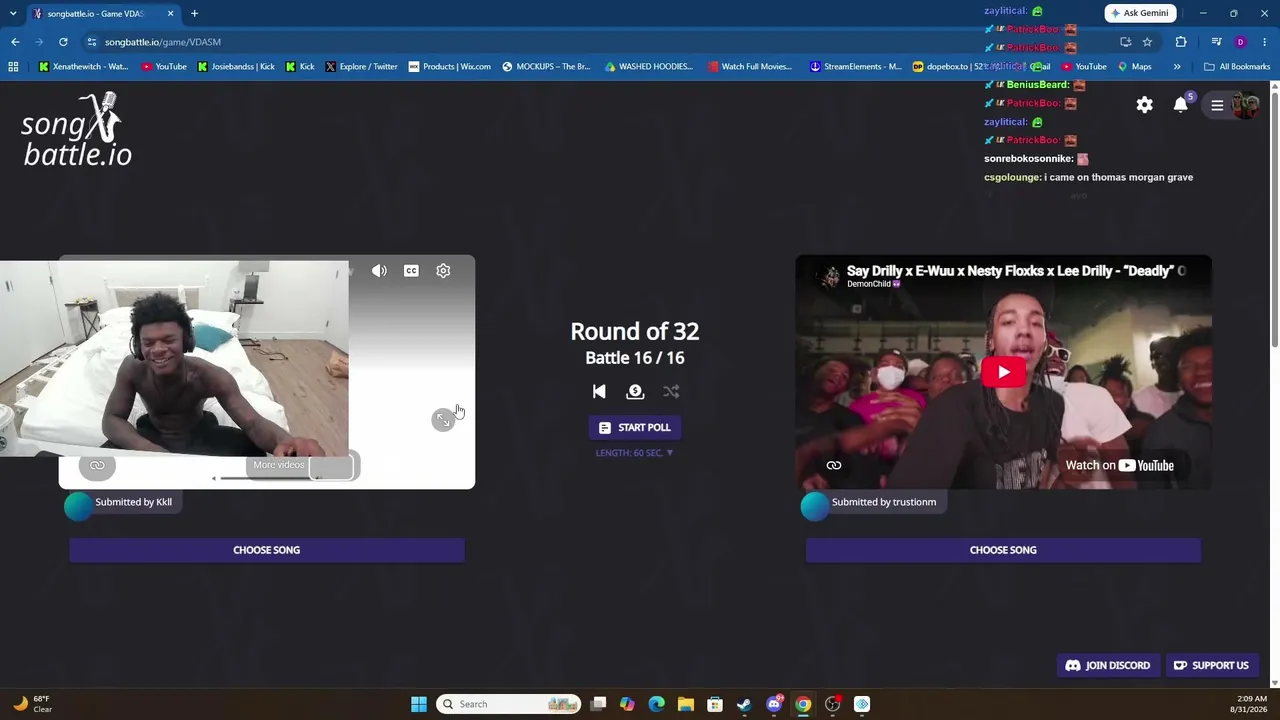Viewport: 1280px width, 720px height.
Task: Click the taskbar Search box
Action: coord(509,704)
